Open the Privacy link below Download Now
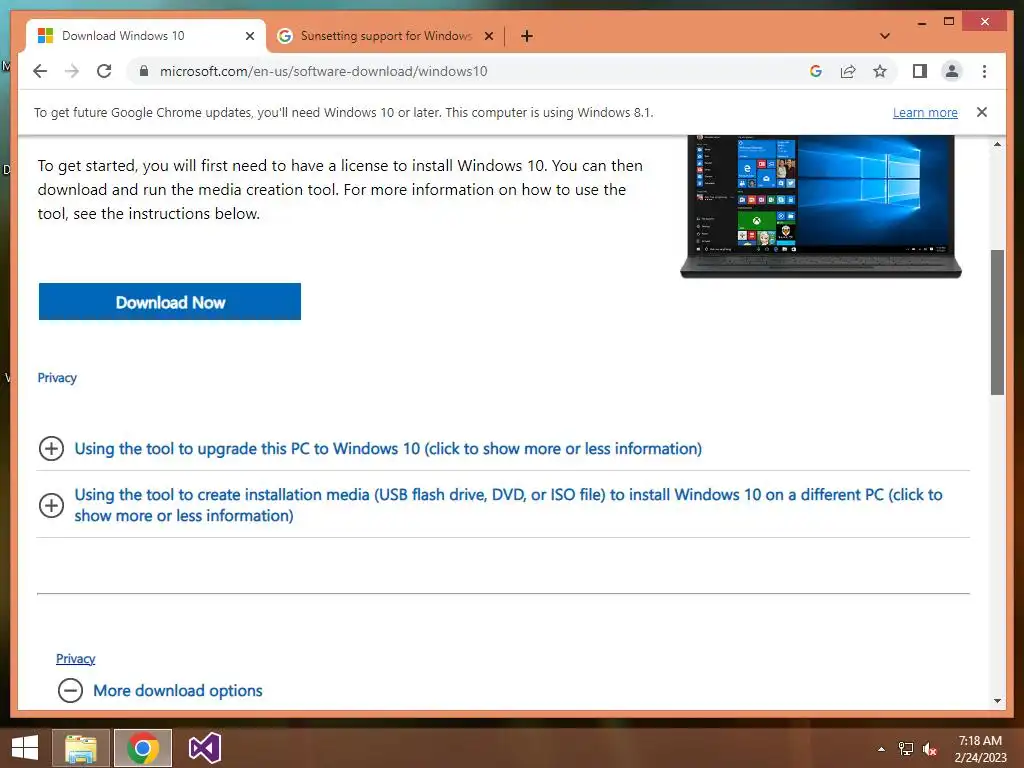This screenshot has width=1024, height=768. (x=57, y=377)
